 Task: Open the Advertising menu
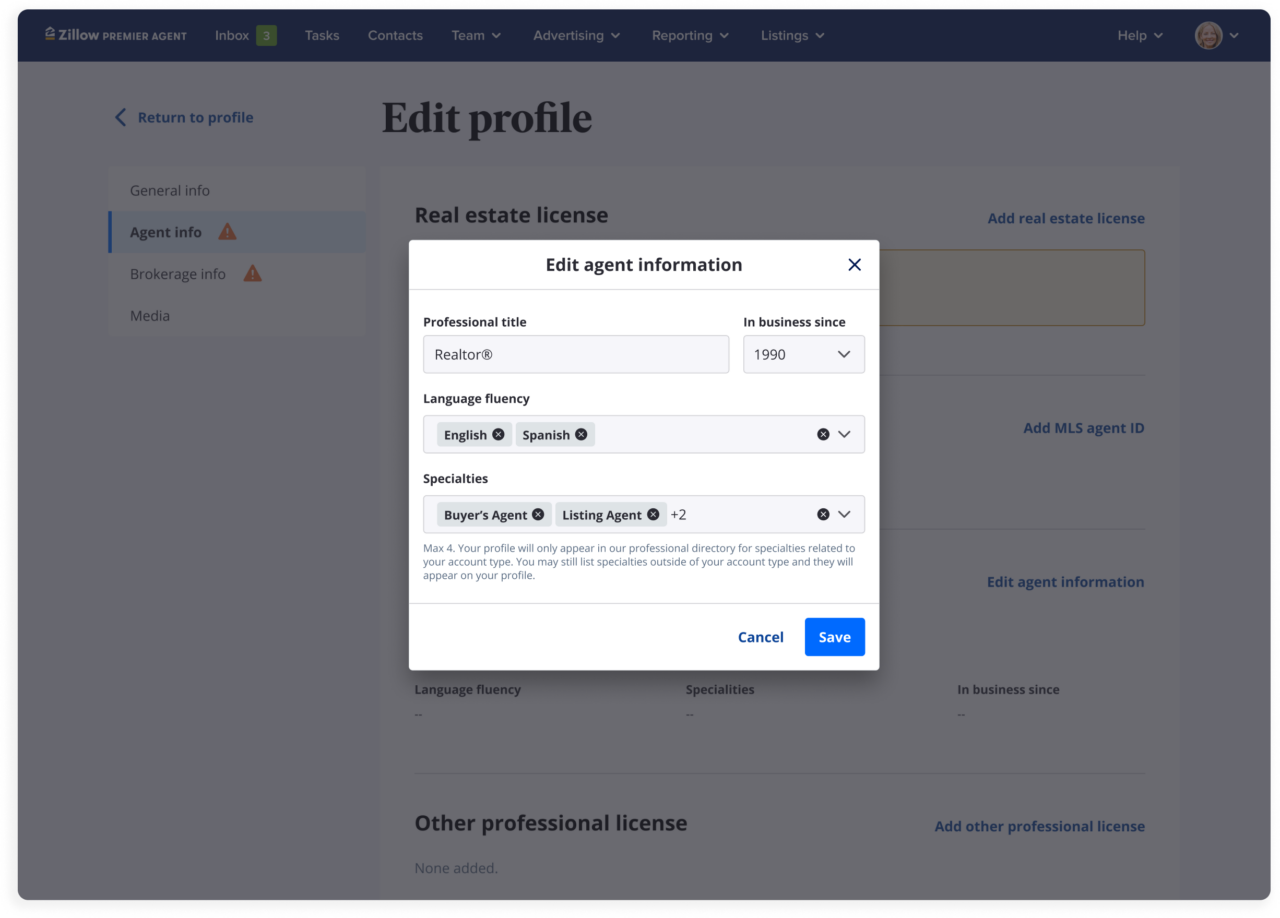pyautogui.click(x=576, y=35)
